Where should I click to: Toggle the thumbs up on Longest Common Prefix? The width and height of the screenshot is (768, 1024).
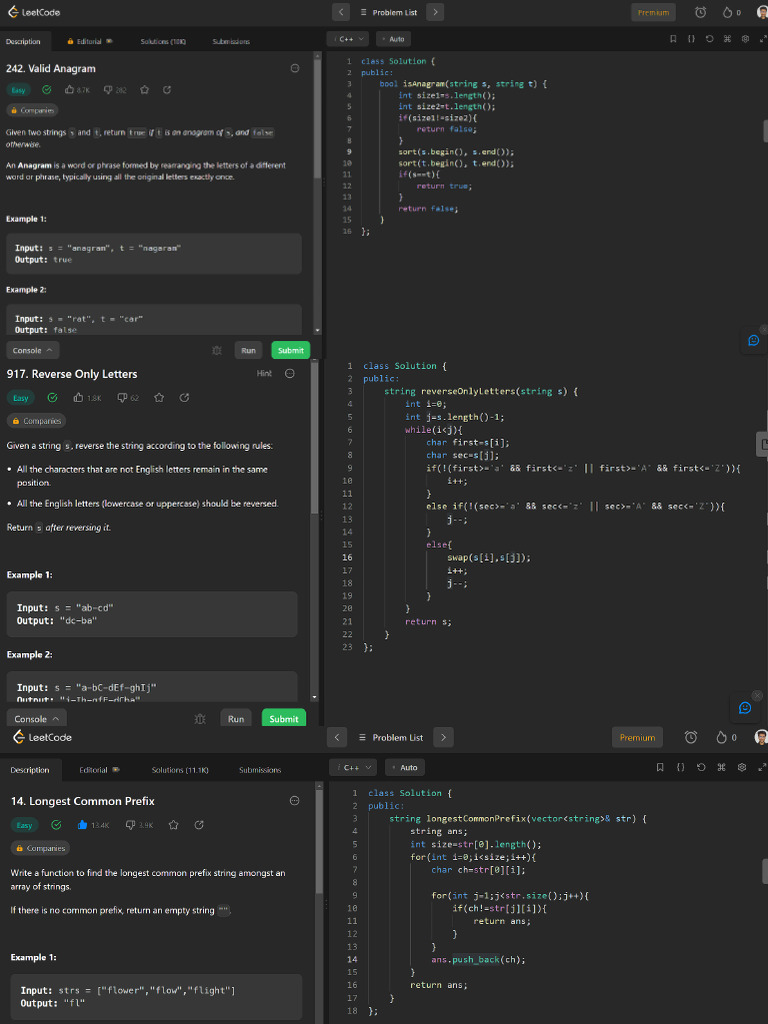pyautogui.click(x=82, y=825)
